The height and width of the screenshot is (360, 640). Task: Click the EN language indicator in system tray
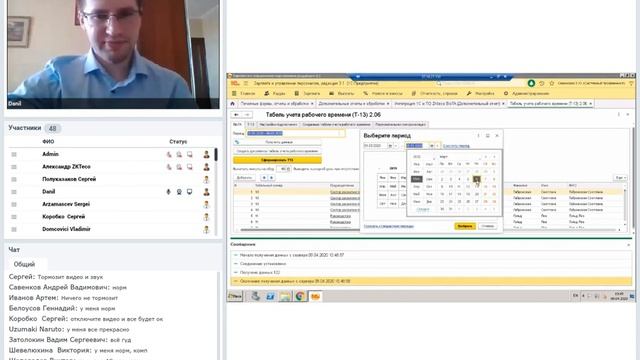(x=576, y=296)
